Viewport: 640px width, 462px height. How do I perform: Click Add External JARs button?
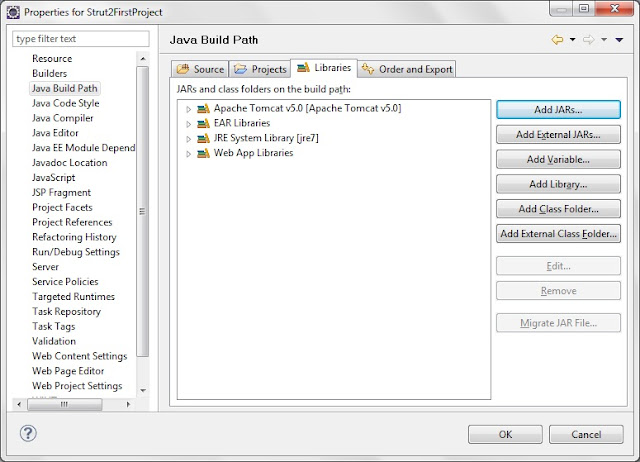coord(558,134)
